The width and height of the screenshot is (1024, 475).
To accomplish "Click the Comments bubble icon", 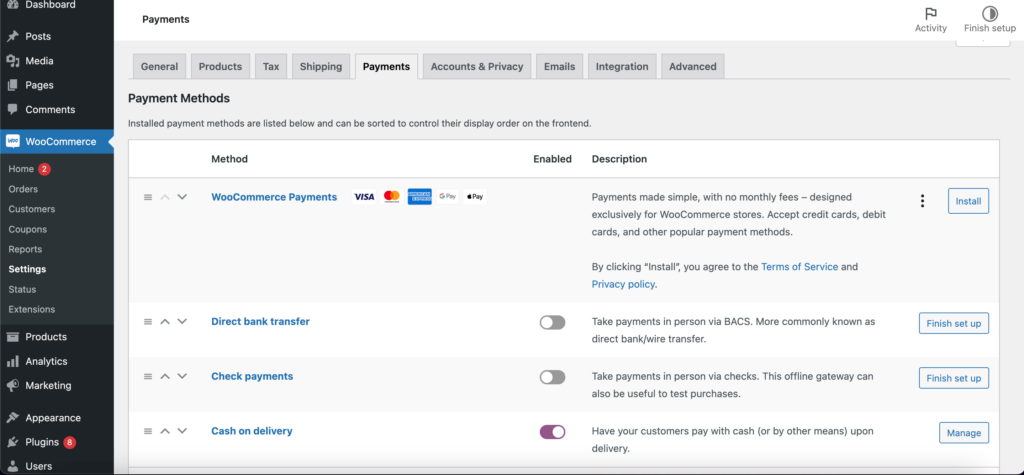I will [12, 109].
